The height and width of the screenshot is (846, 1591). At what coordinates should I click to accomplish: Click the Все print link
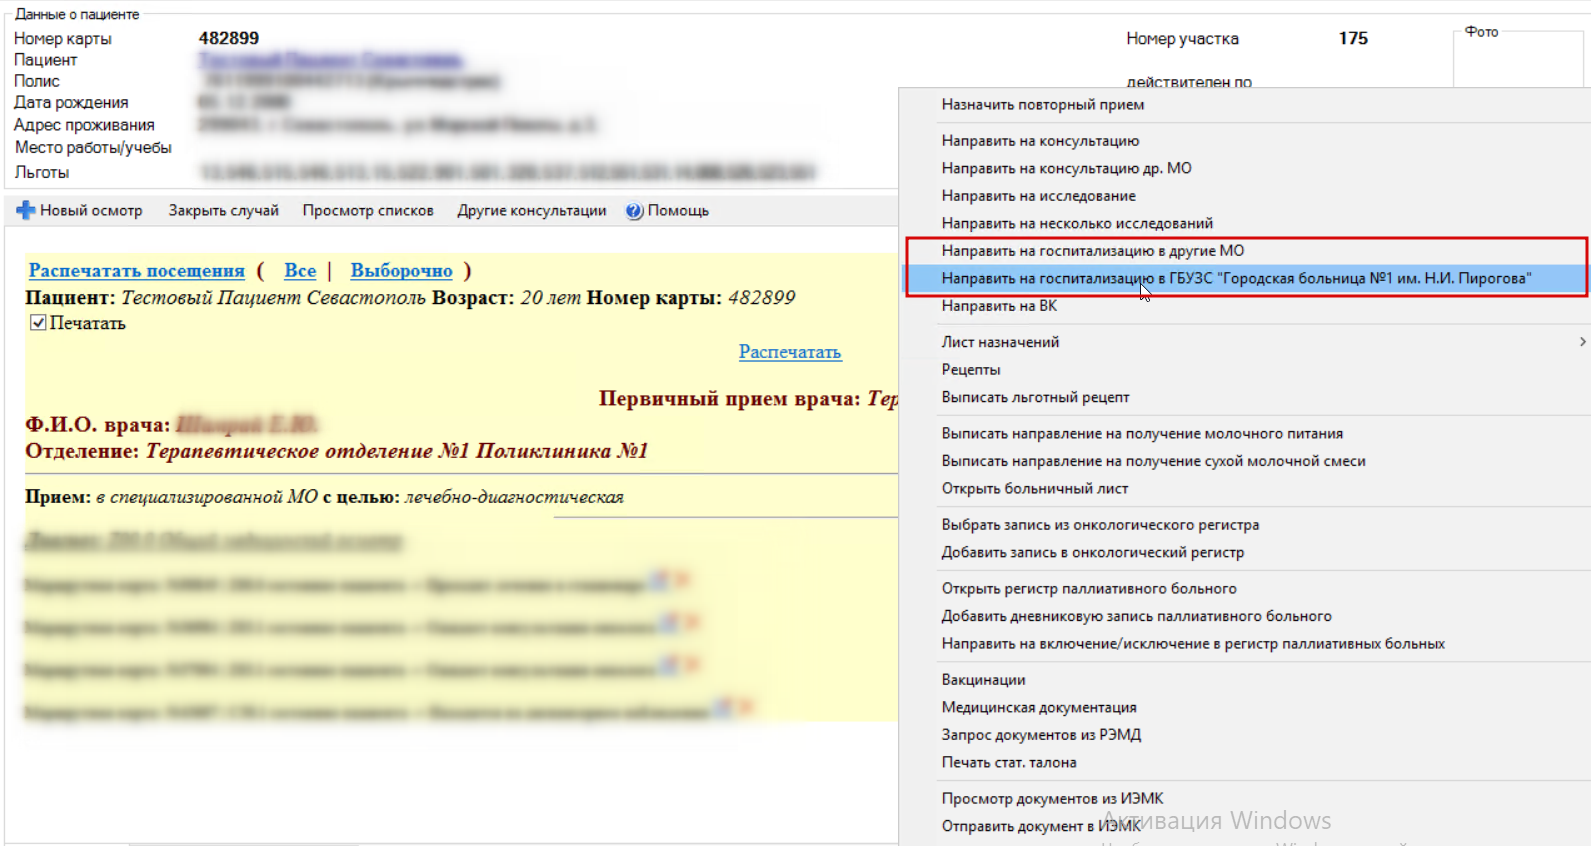tap(300, 270)
